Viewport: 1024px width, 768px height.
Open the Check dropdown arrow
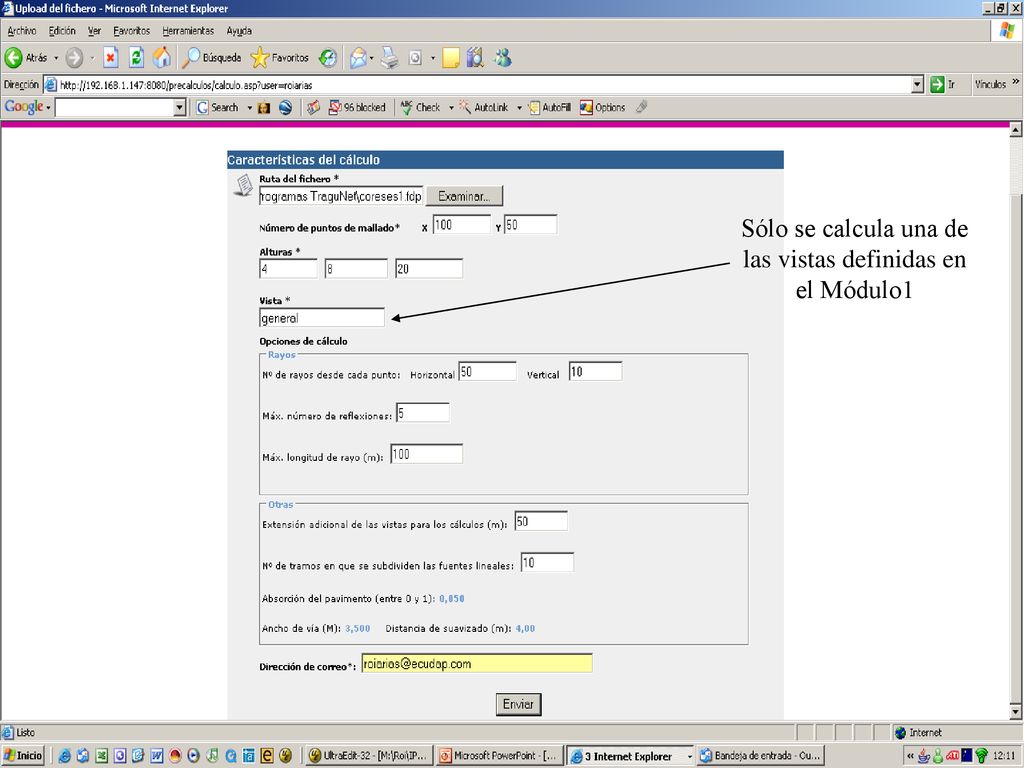point(451,108)
